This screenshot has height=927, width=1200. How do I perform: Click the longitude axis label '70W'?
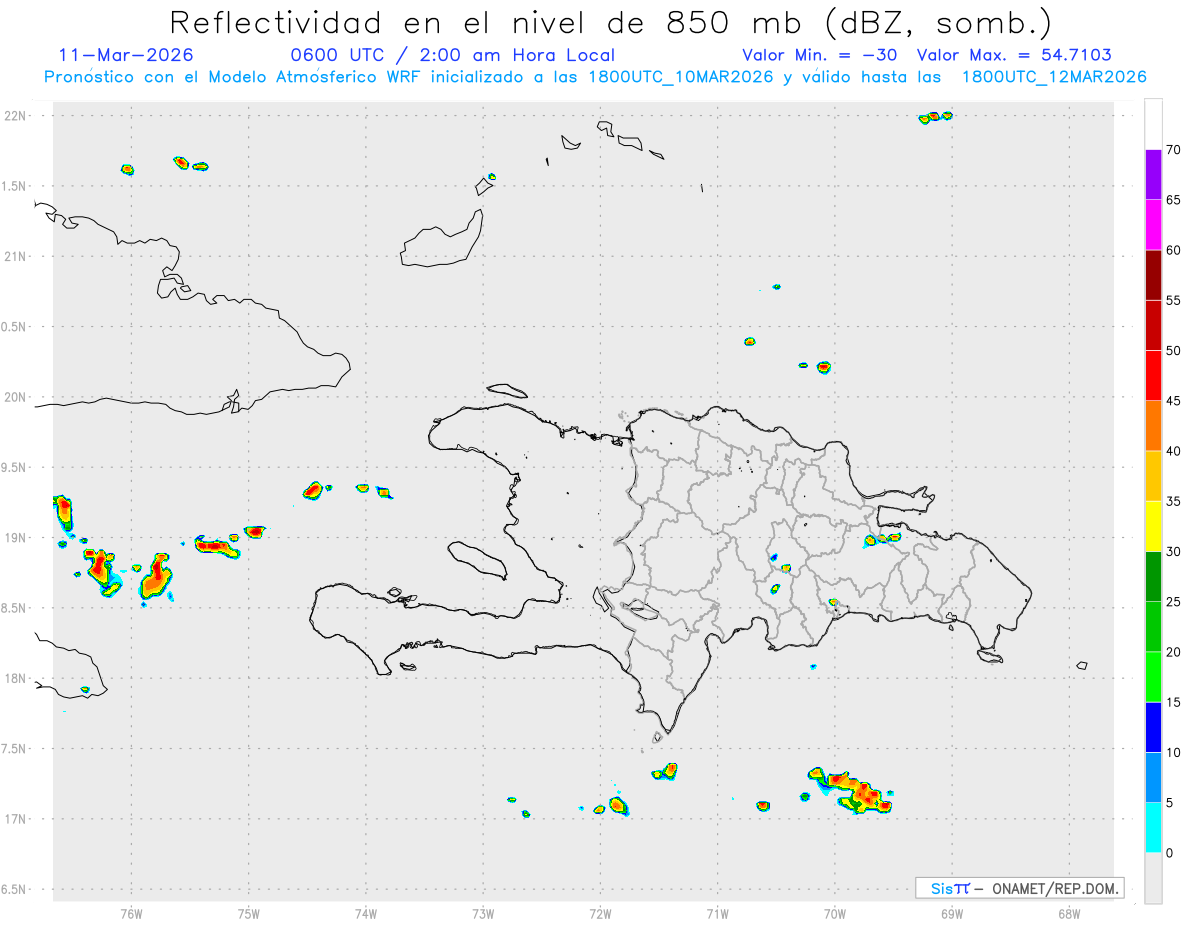point(835,913)
